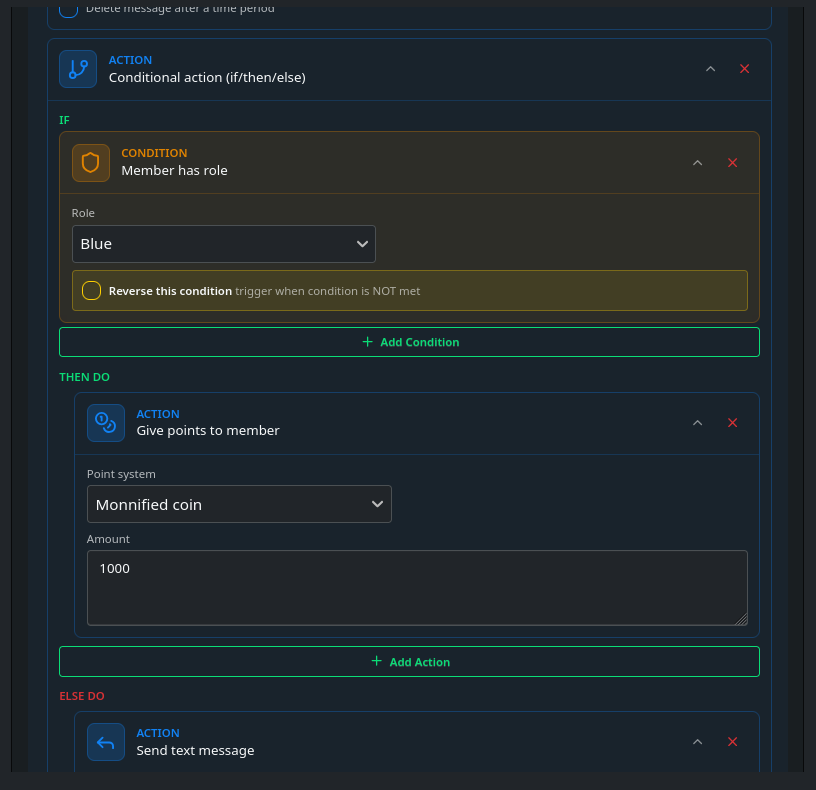The image size is (816, 790).
Task: Collapse the Conditional action panel
Action: [x=711, y=69]
